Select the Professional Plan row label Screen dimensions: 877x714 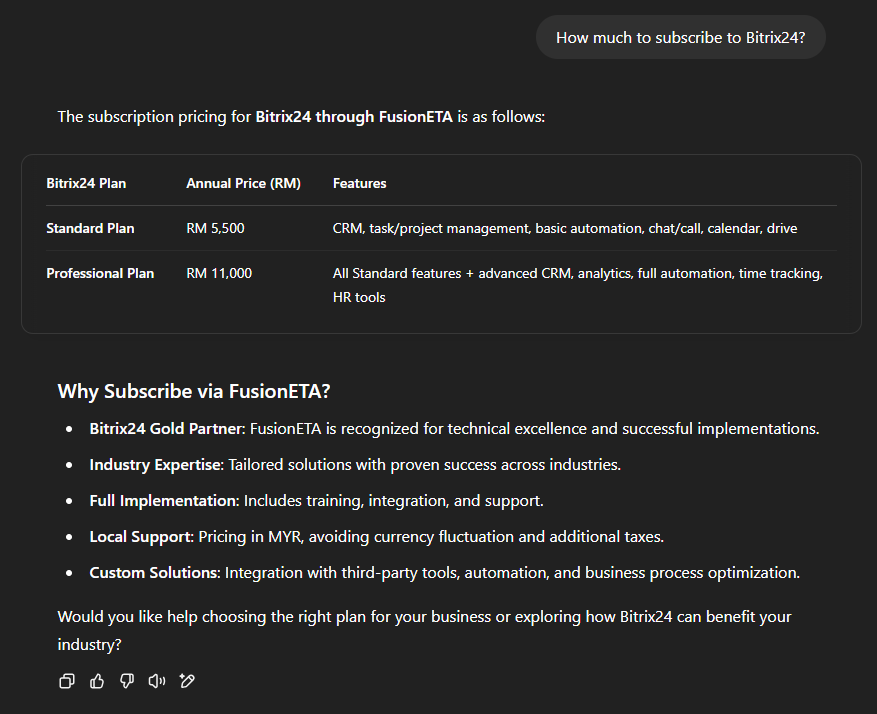point(100,273)
